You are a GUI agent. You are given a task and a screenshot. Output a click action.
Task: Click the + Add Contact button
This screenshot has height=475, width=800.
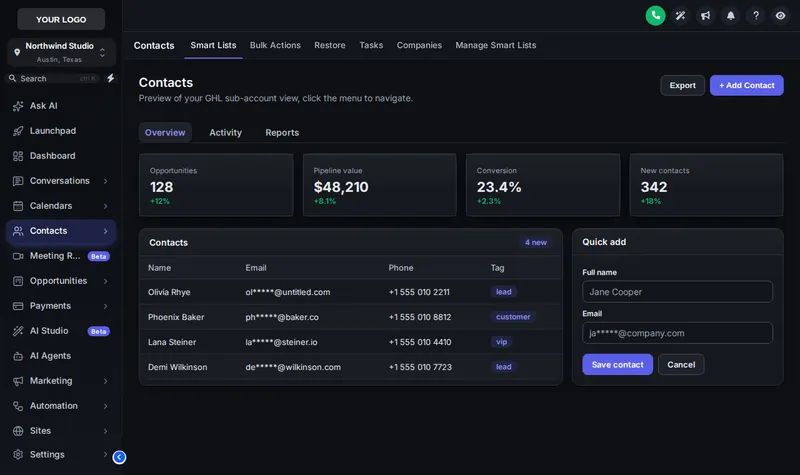[746, 86]
